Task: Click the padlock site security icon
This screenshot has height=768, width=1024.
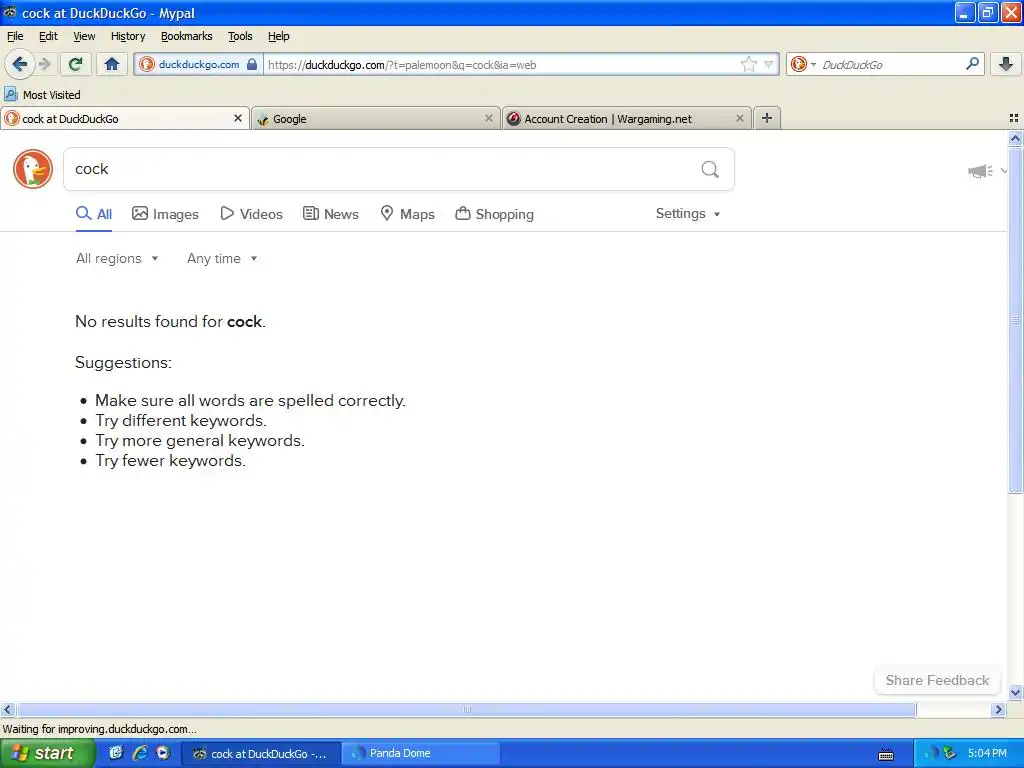Action: [x=251, y=64]
